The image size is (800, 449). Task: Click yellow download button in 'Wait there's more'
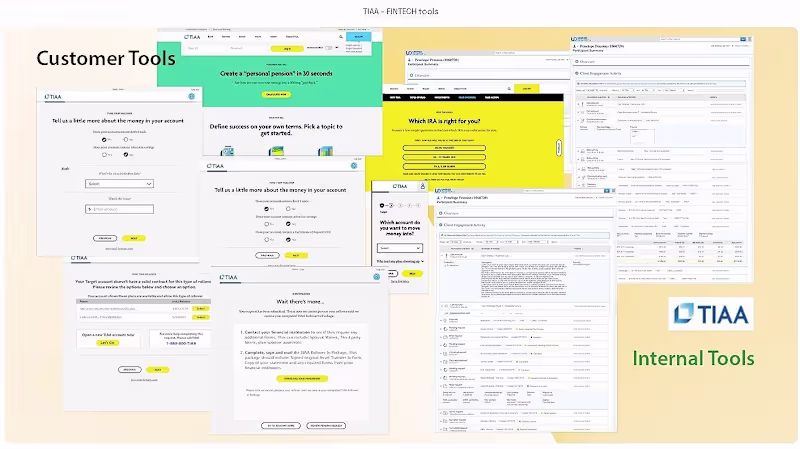point(302,379)
